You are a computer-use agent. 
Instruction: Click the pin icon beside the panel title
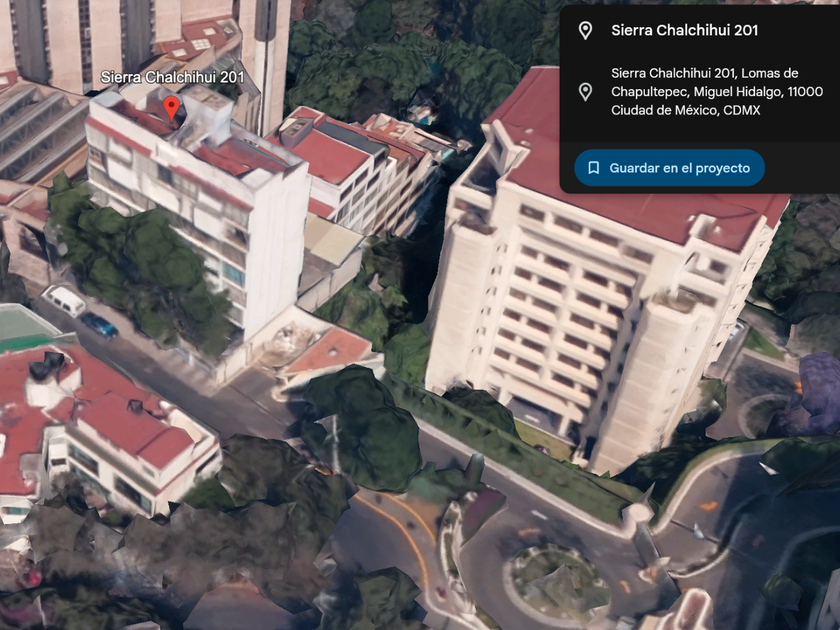coord(586,31)
